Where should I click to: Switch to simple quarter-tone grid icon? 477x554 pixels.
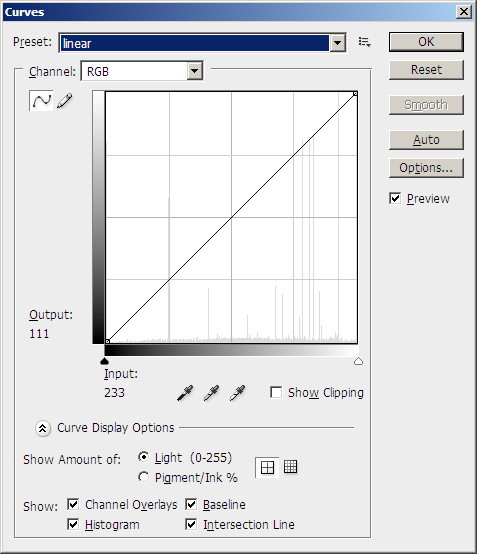click(267, 467)
